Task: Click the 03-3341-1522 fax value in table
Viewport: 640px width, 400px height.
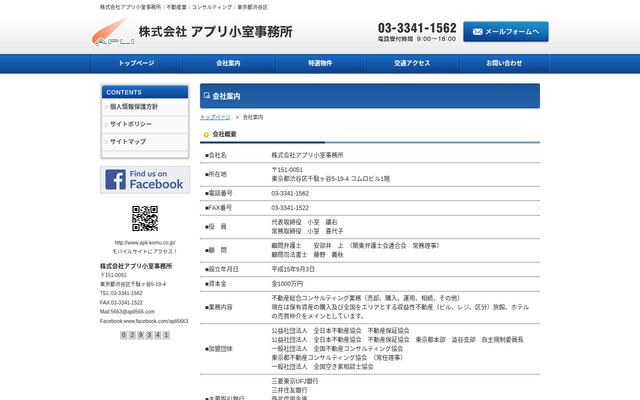Action: pos(290,208)
